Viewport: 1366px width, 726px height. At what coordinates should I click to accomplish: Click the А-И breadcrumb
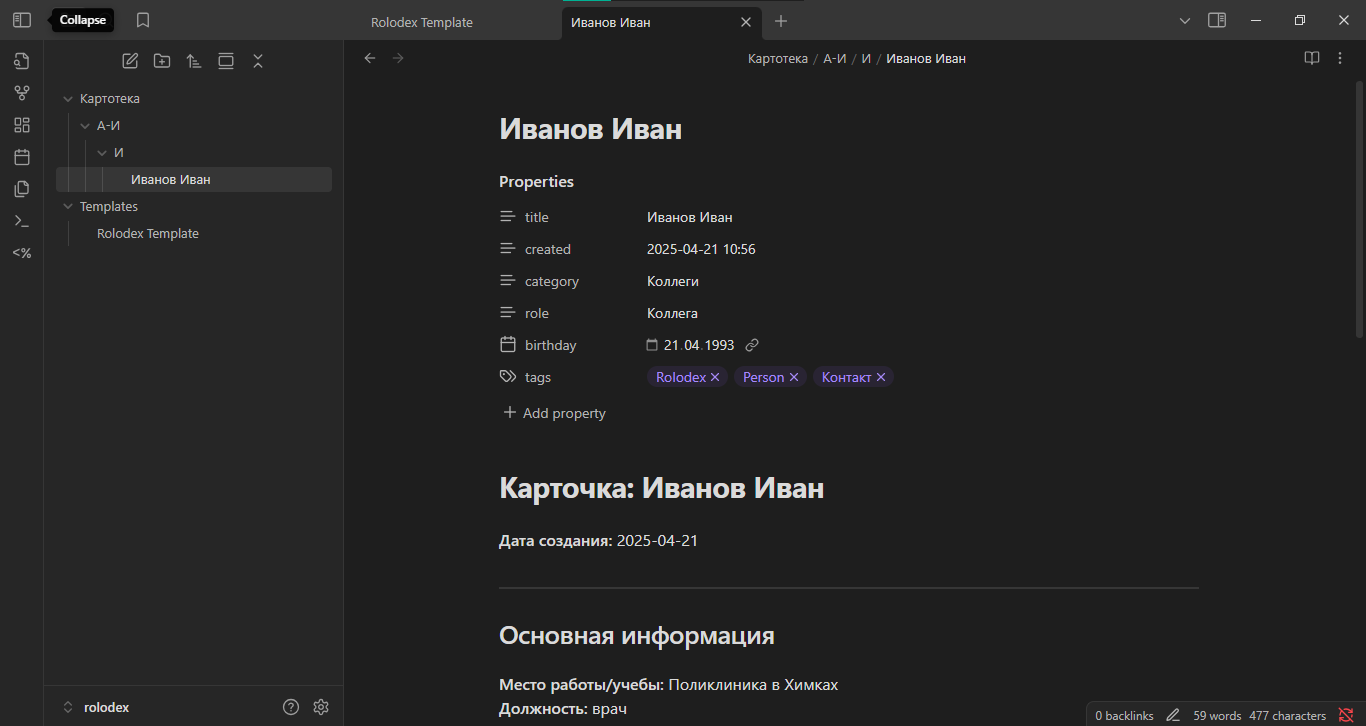835,58
